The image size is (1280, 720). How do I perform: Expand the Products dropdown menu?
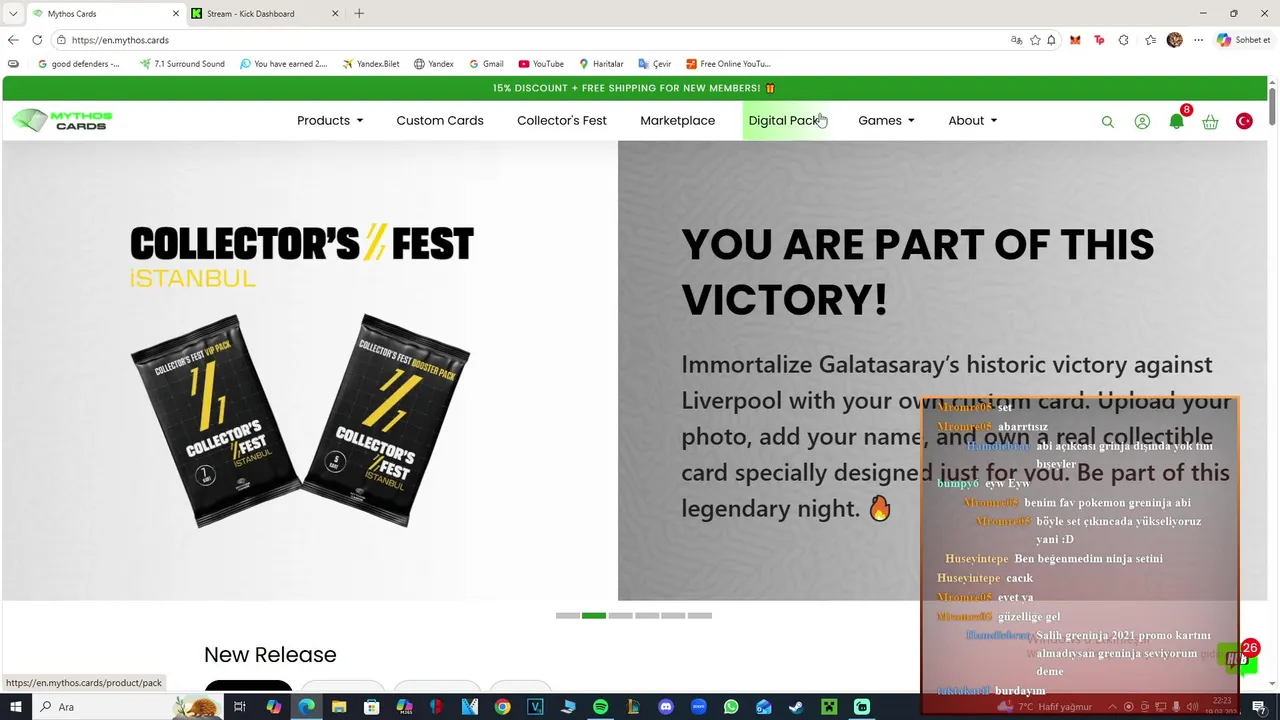[x=330, y=121]
